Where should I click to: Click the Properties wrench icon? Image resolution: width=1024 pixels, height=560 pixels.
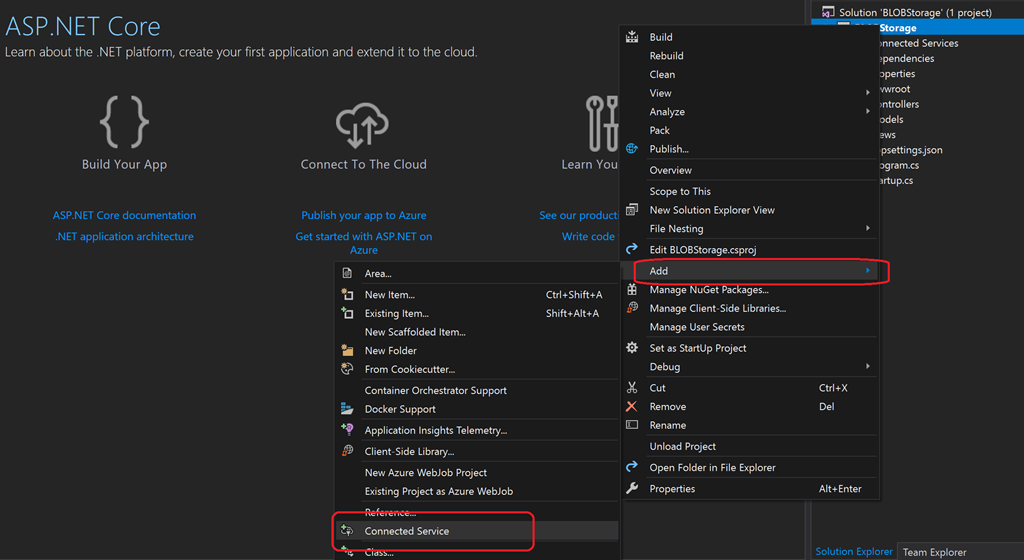coord(632,488)
